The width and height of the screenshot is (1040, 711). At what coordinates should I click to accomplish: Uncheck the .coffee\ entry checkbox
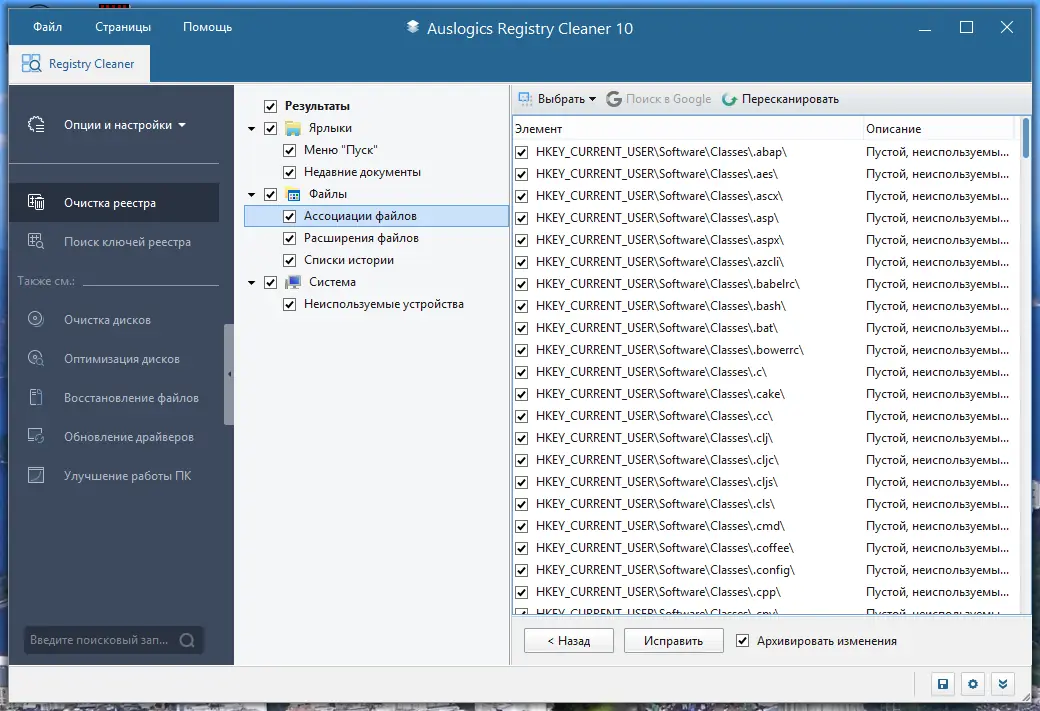pyautogui.click(x=522, y=549)
